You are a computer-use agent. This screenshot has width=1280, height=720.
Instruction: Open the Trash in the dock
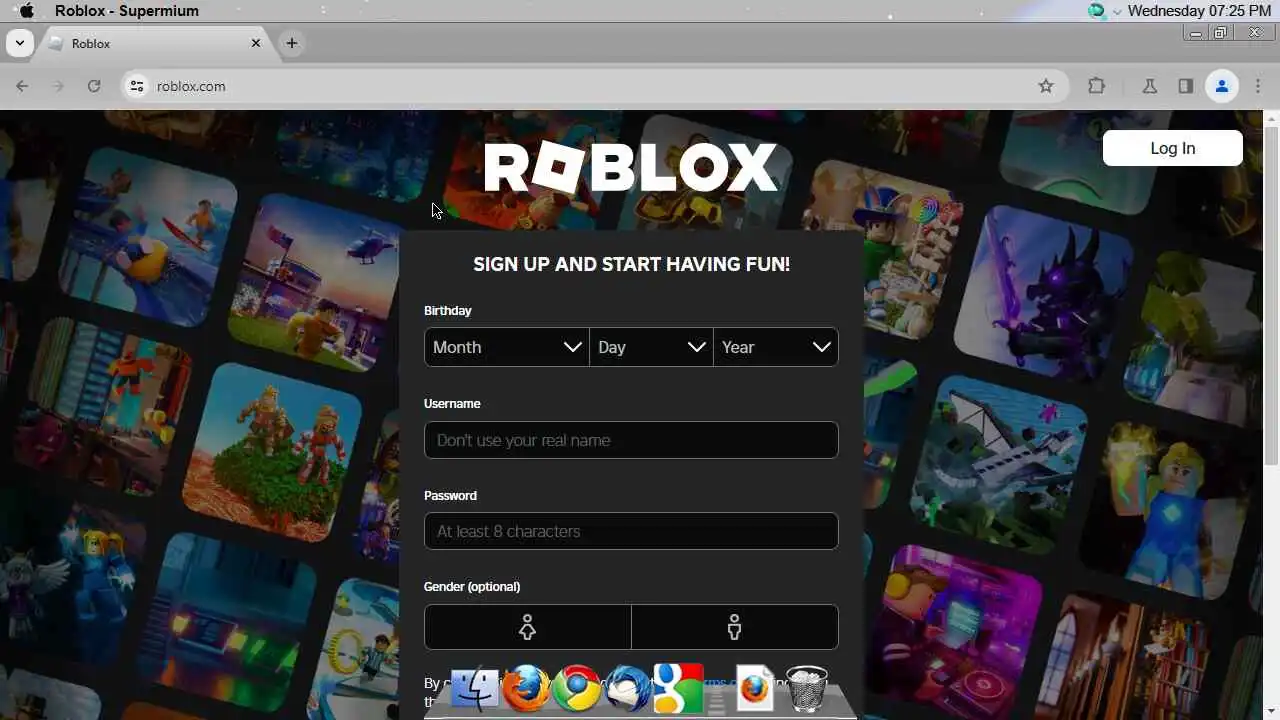pos(806,689)
